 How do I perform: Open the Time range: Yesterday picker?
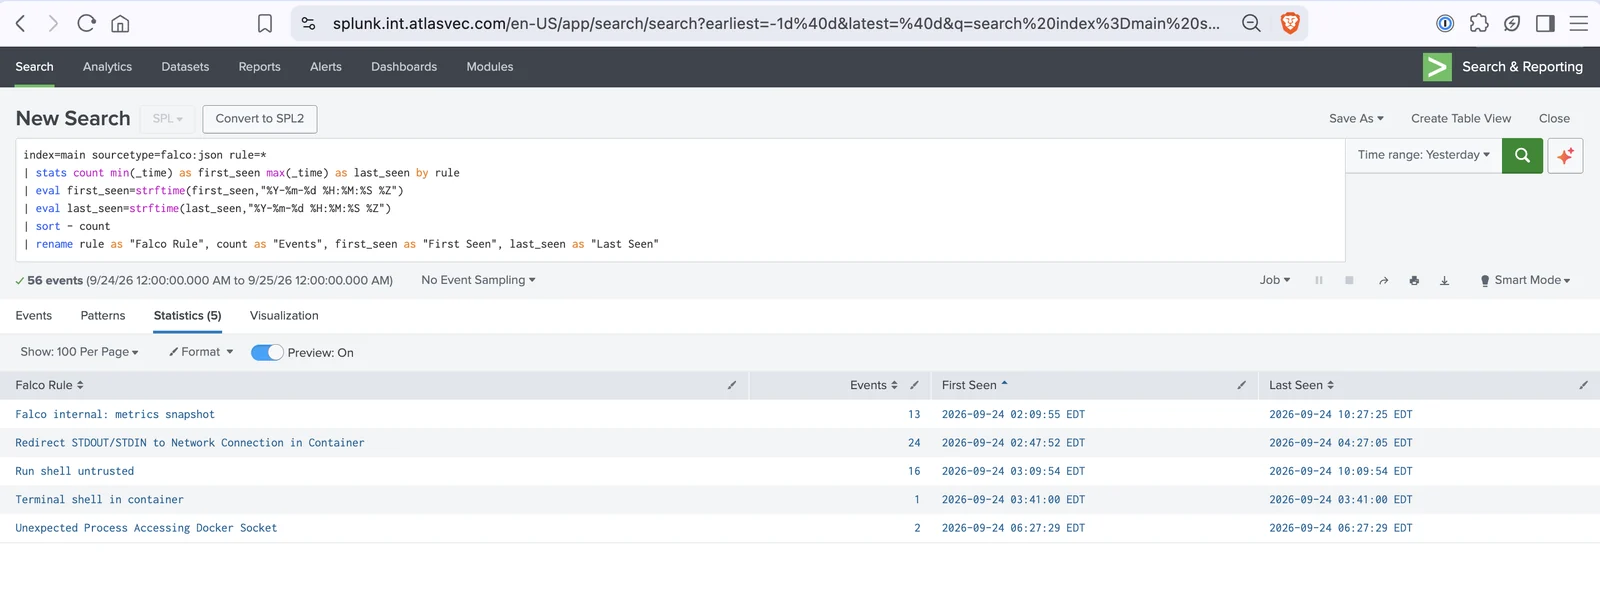point(1423,155)
